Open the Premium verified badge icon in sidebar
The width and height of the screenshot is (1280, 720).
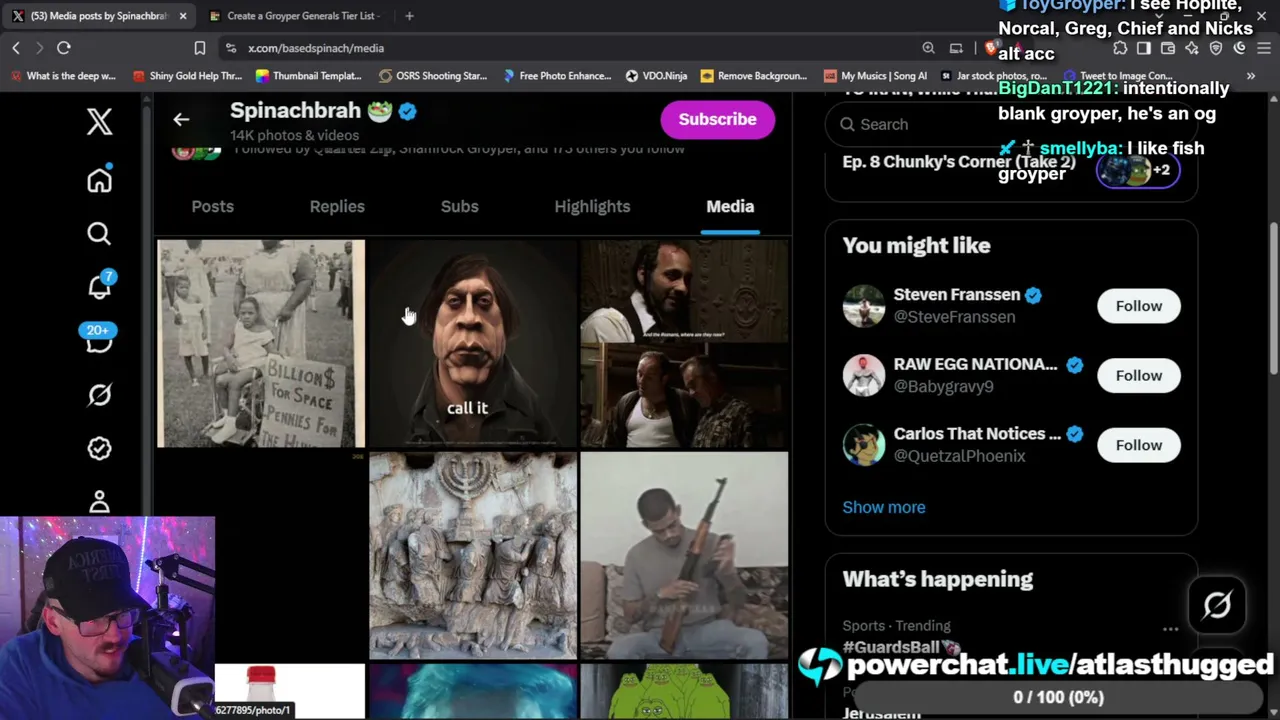pos(99,448)
